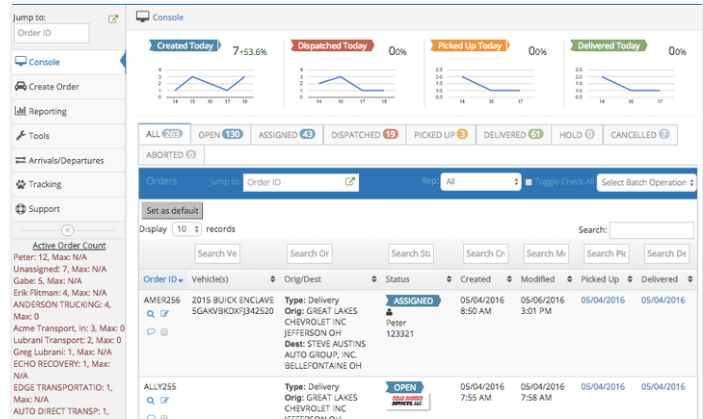Click the Tracking paw icon
Image resolution: width=703 pixels, height=419 pixels.
point(21,184)
